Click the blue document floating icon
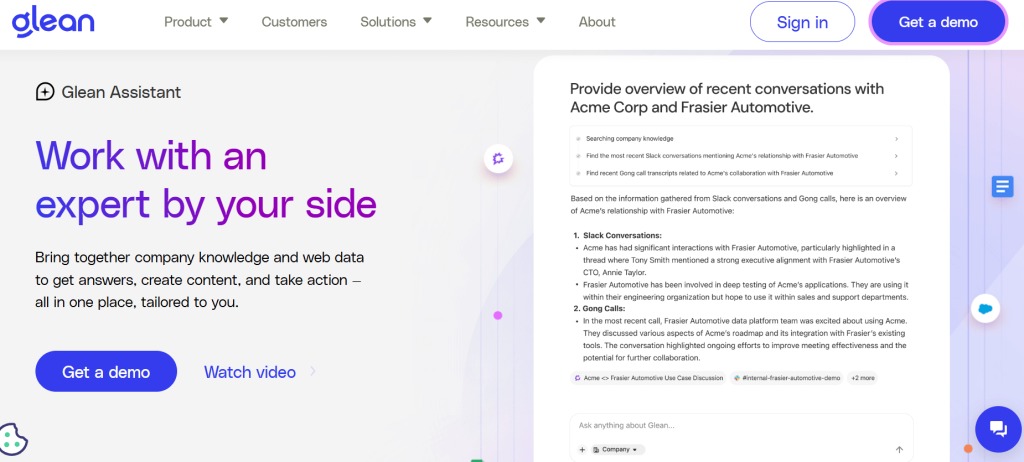 point(1002,186)
